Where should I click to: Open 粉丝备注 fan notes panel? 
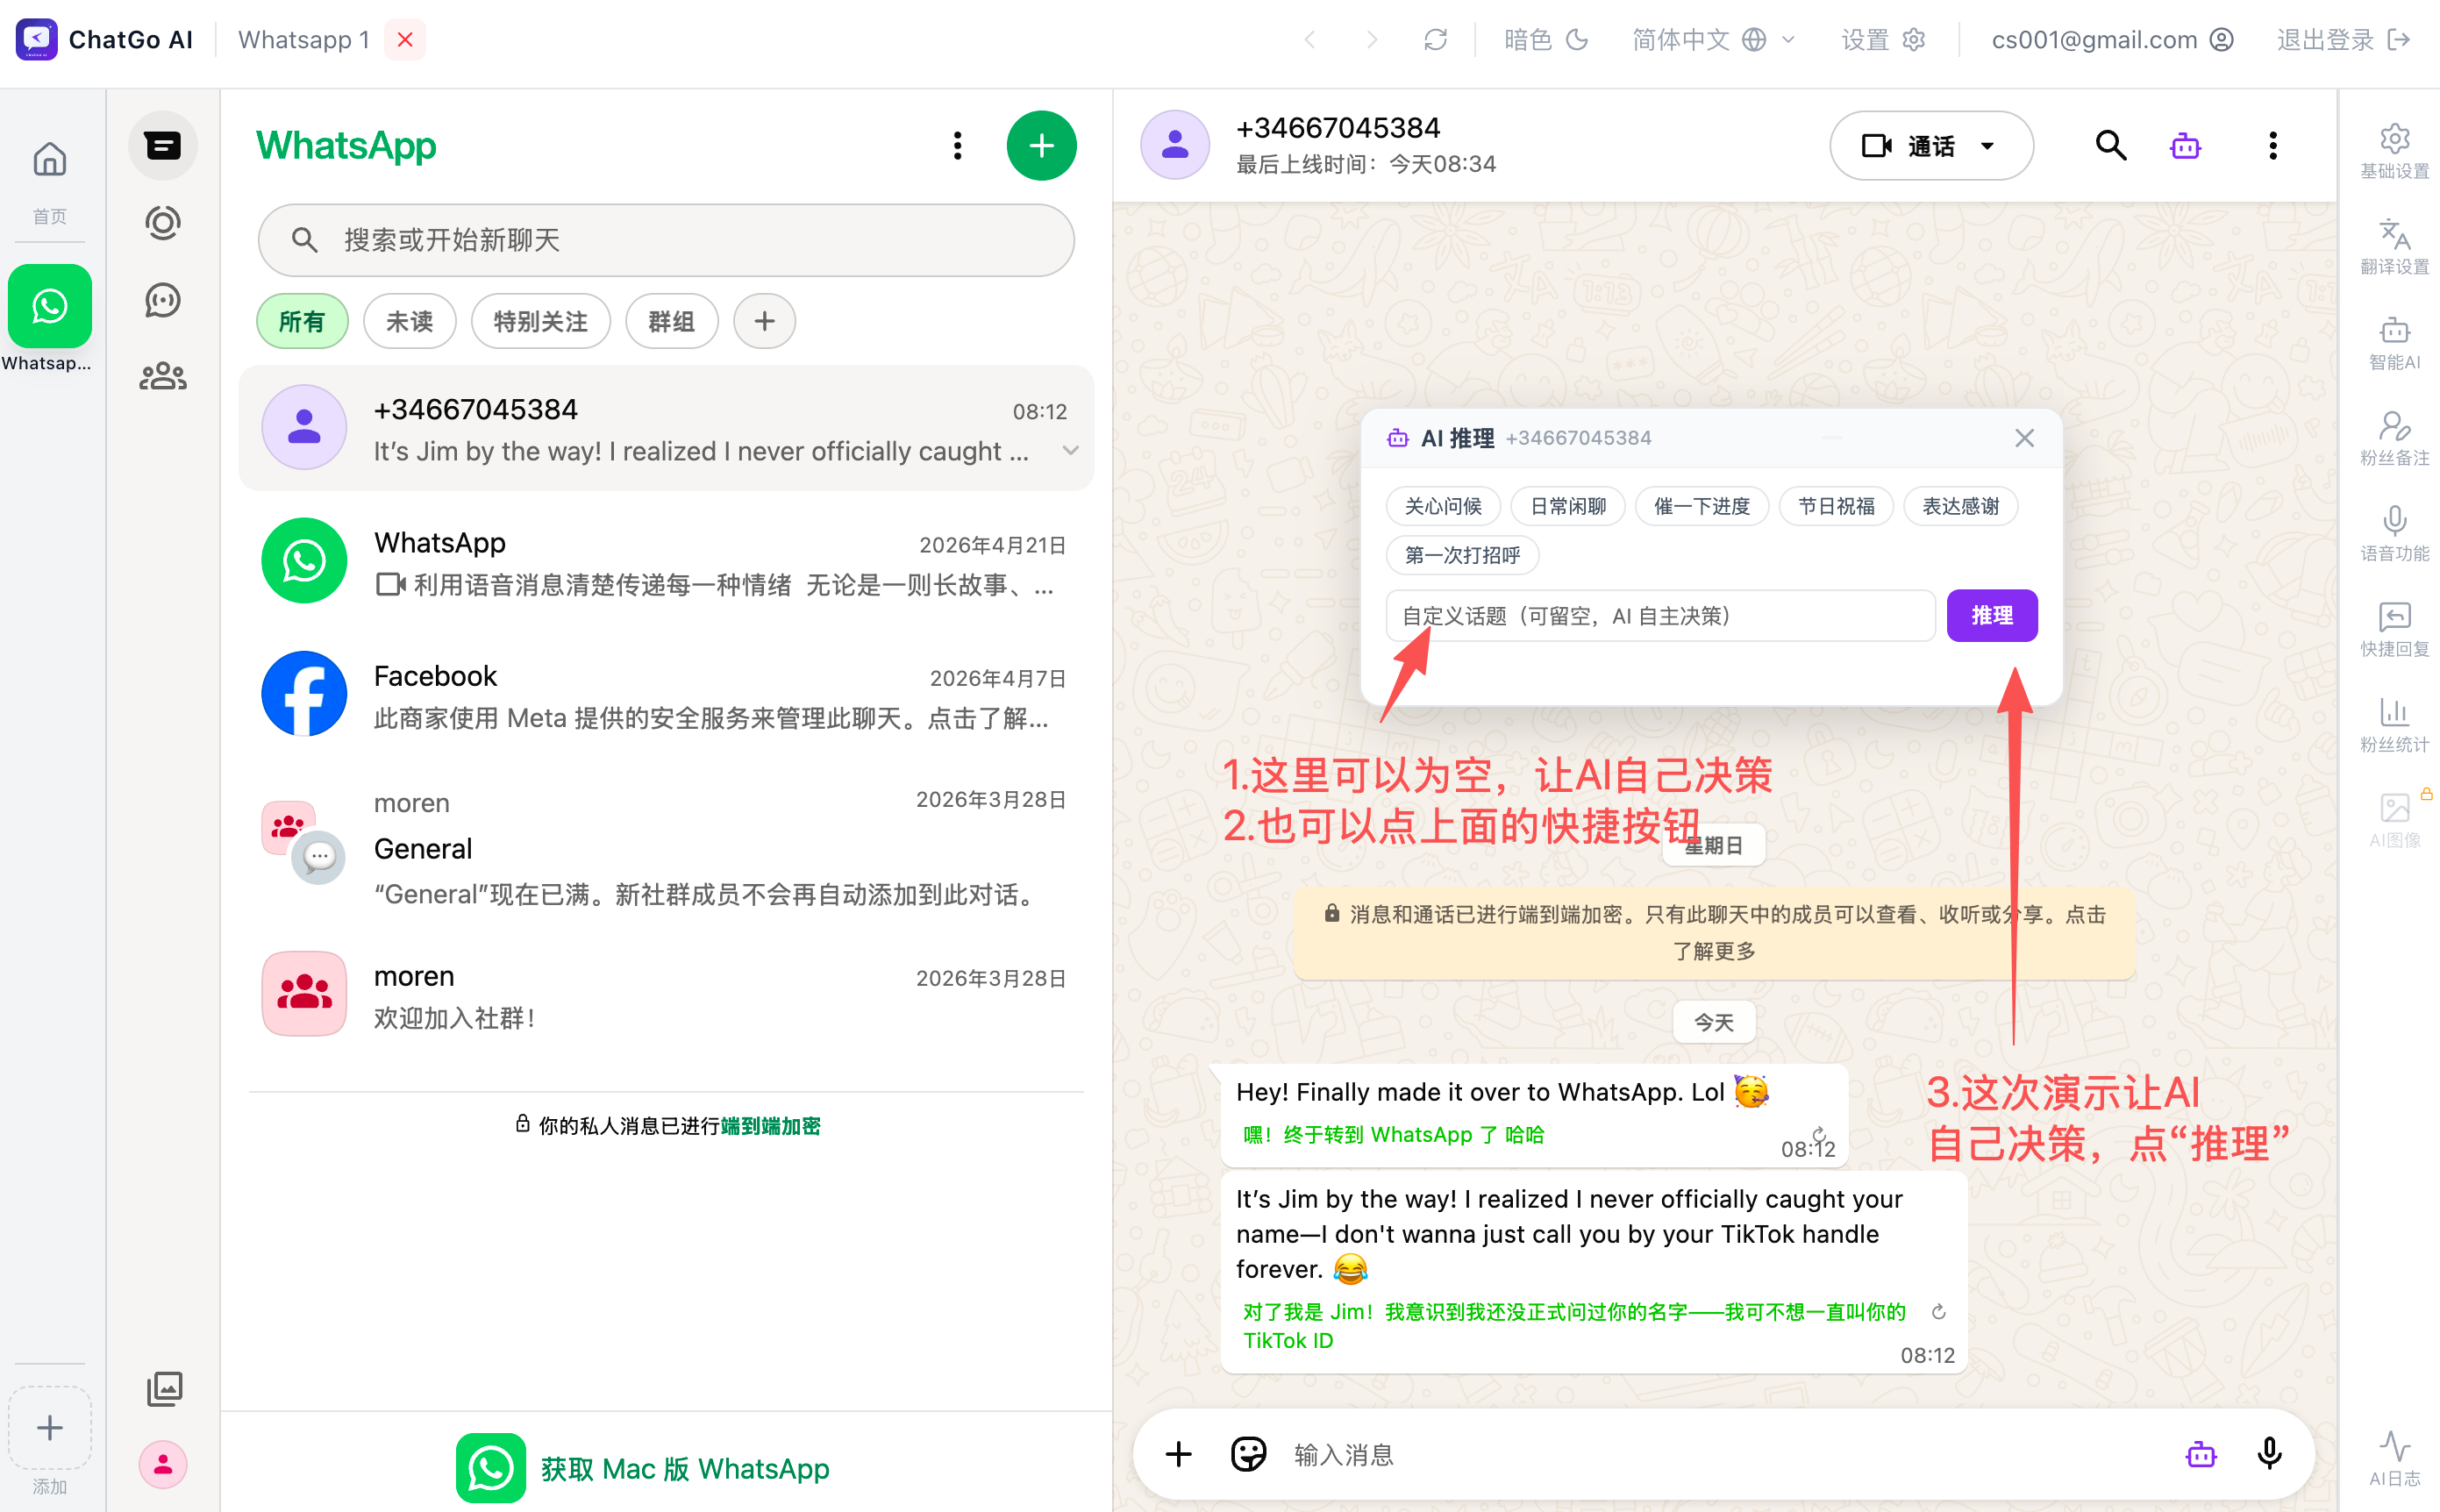(x=2394, y=438)
